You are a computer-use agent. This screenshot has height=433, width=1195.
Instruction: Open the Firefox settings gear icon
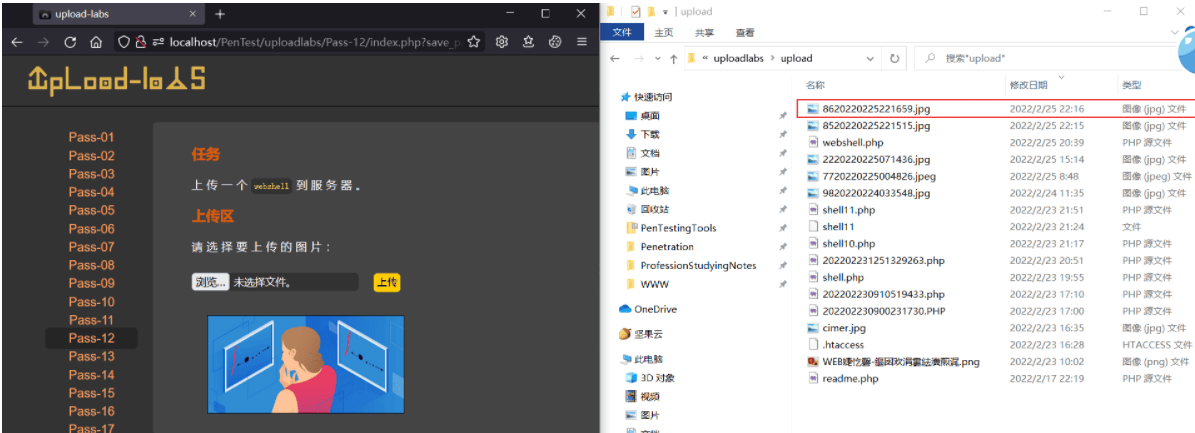(501, 42)
